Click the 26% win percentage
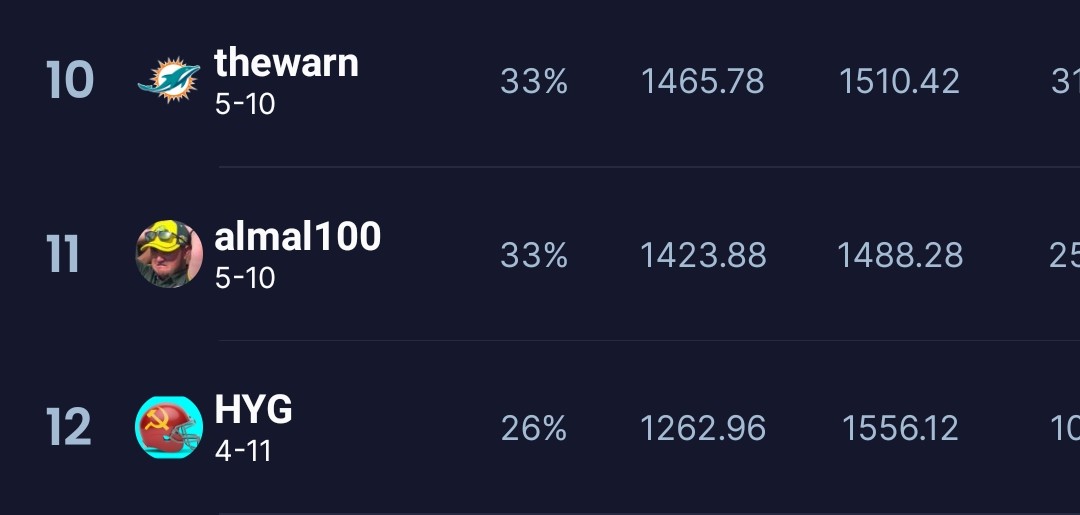1080x515 pixels. click(534, 429)
